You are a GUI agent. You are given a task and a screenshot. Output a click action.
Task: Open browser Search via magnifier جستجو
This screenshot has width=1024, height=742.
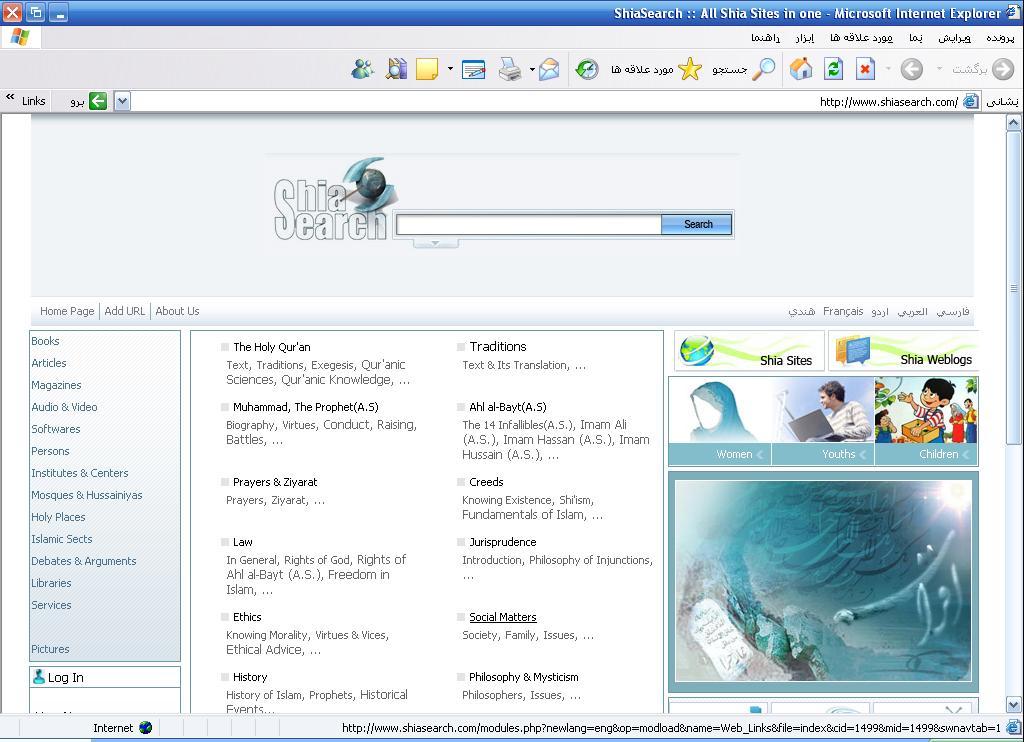[744, 69]
